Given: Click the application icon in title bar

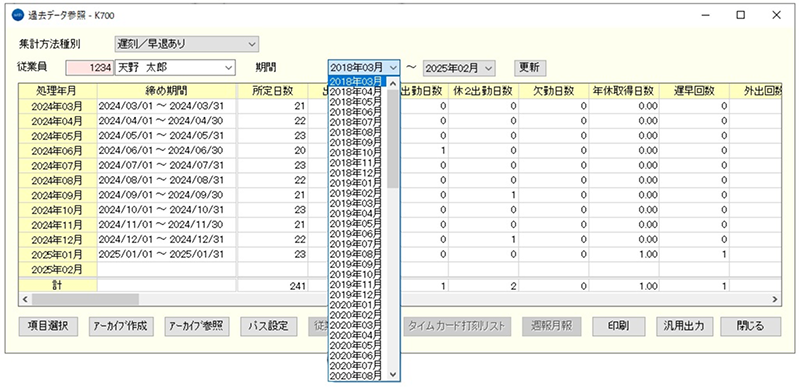Looking at the screenshot, I should point(18,15).
